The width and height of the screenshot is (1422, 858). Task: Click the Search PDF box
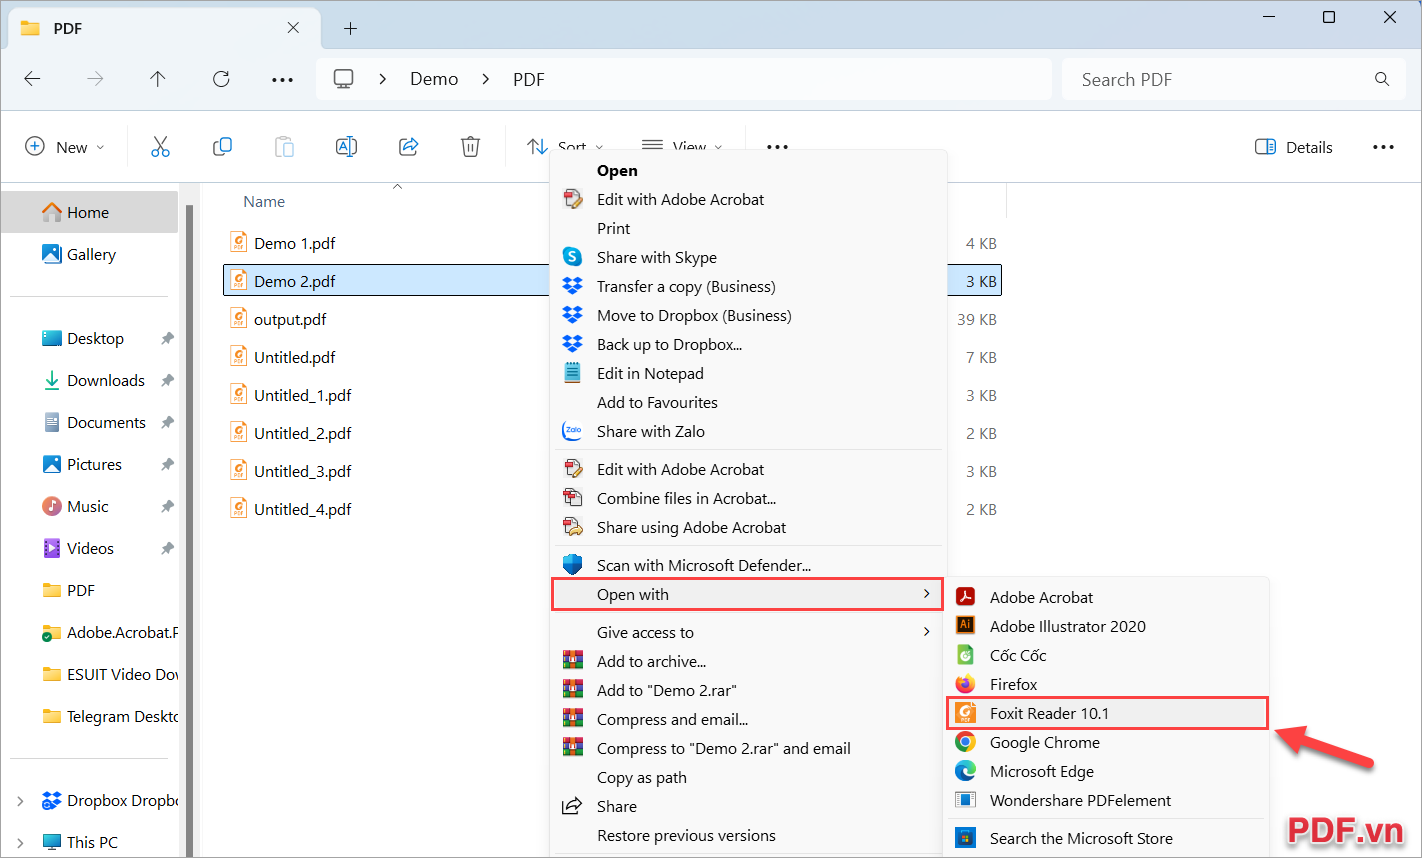coord(1234,79)
